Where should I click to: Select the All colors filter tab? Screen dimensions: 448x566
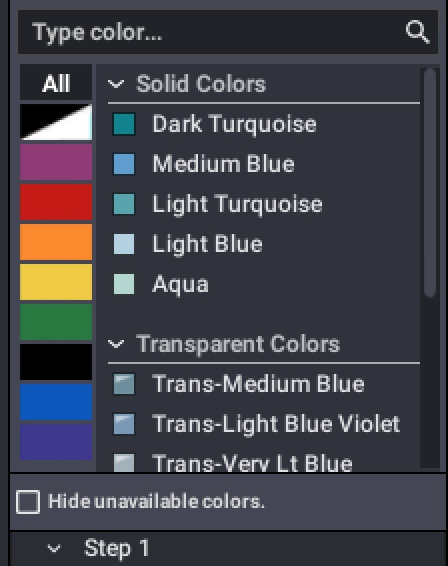56,82
